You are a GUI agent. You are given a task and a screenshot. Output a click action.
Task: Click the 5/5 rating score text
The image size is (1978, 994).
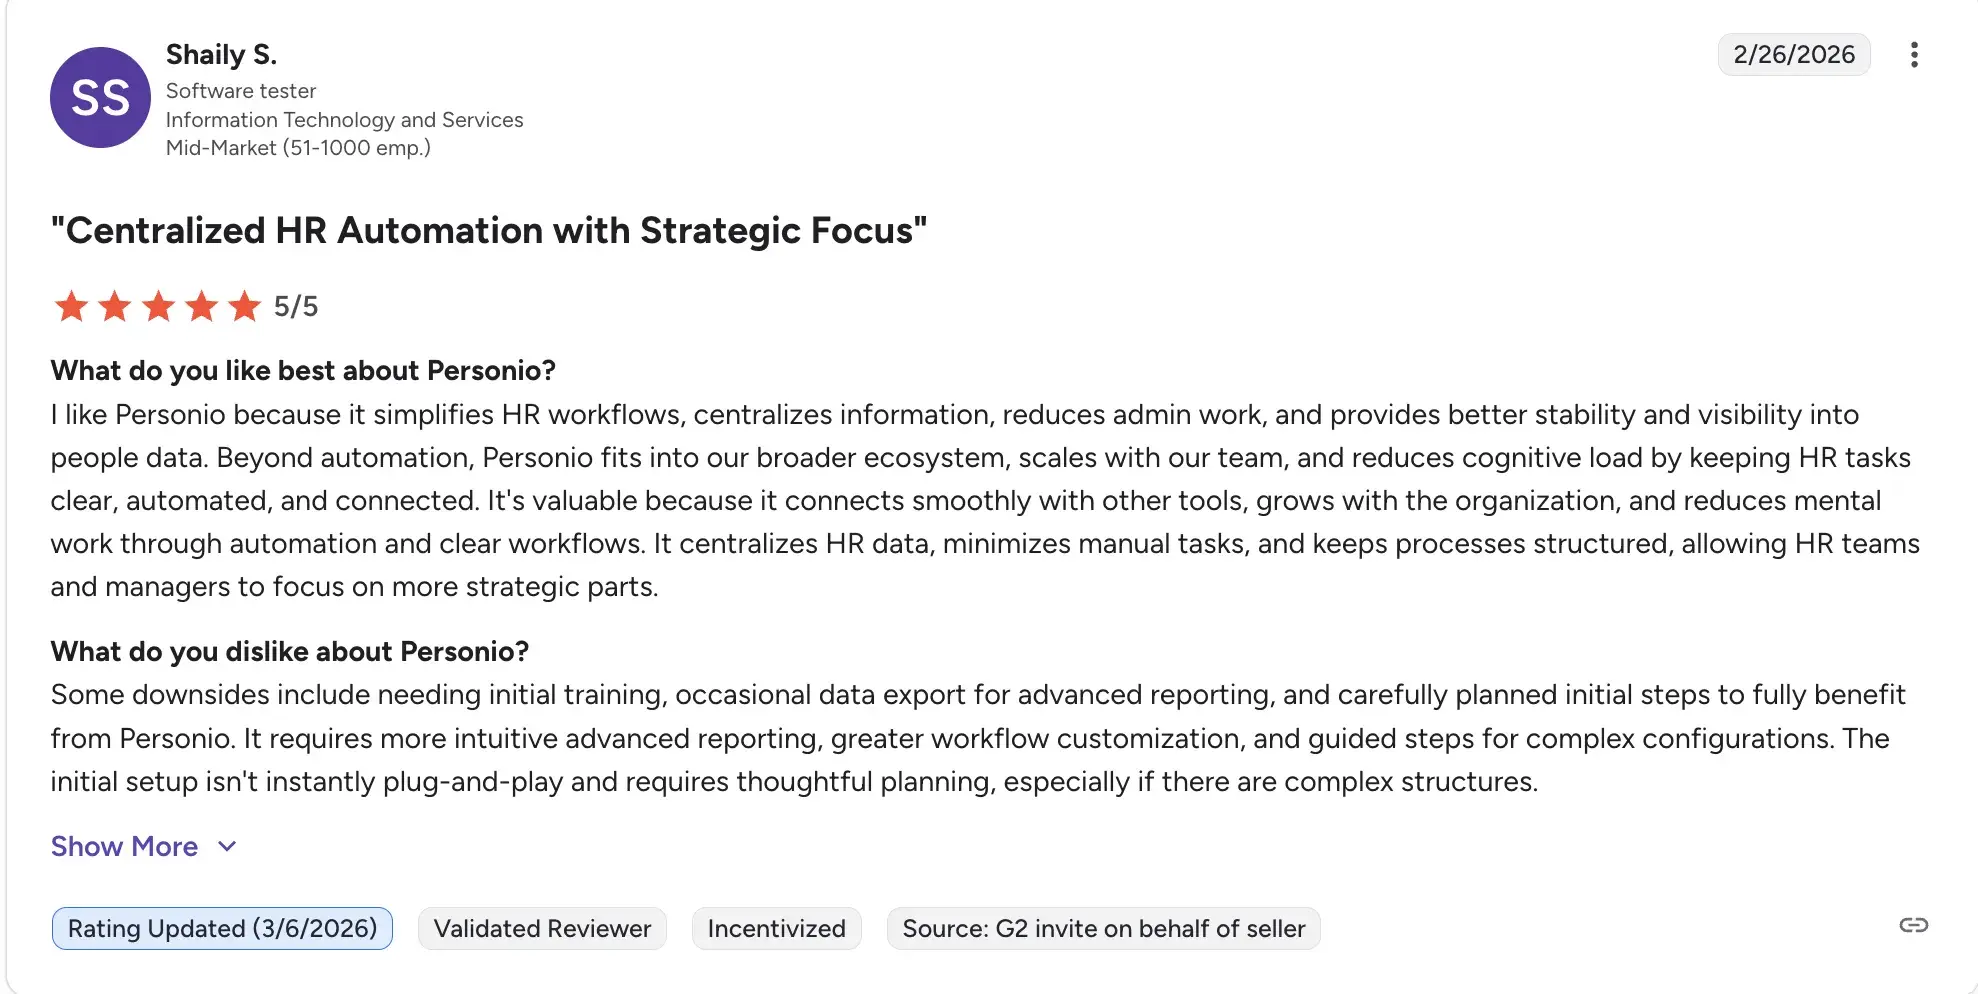296,307
